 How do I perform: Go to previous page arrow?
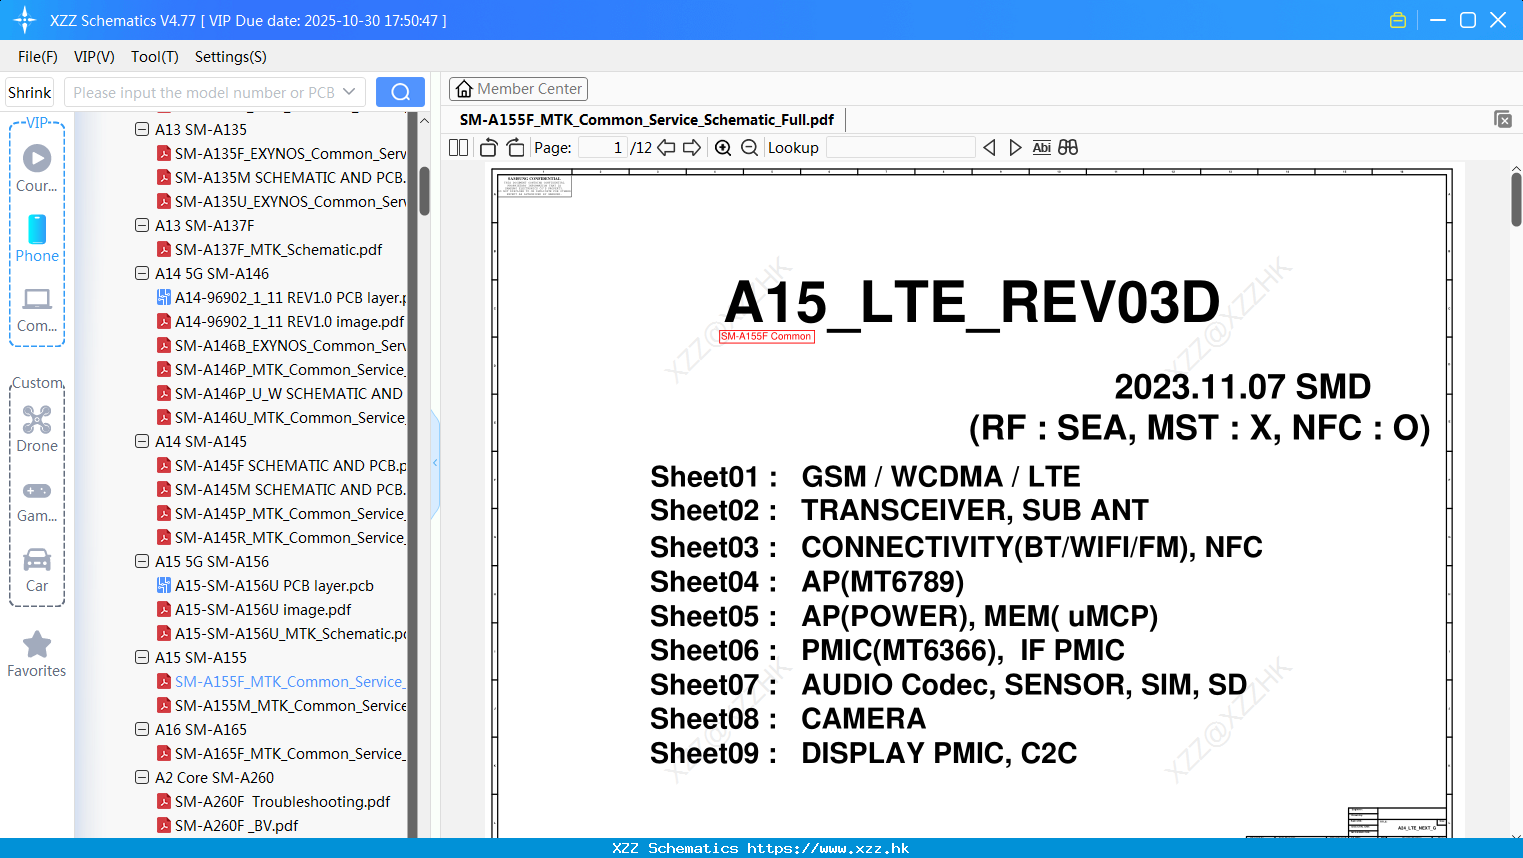(x=666, y=148)
